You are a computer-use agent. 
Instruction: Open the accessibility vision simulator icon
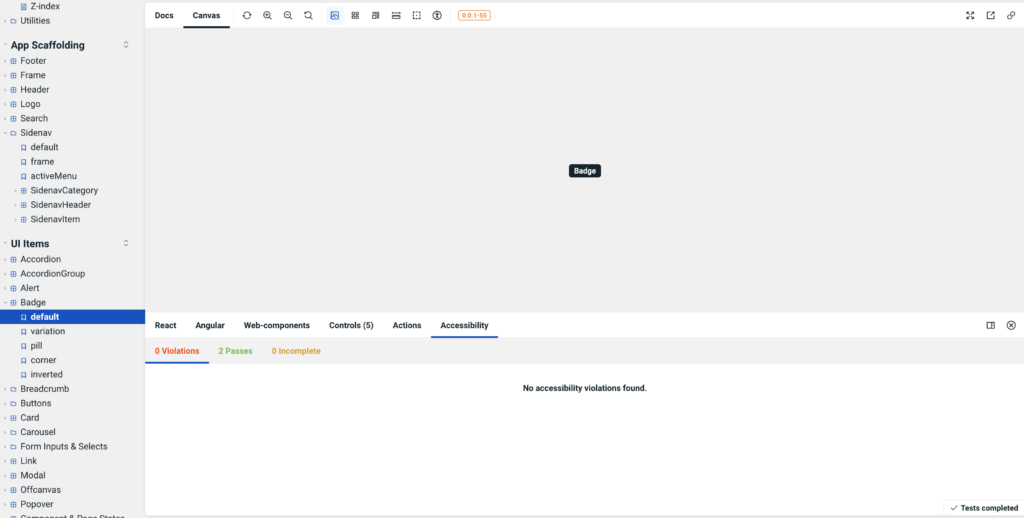pos(437,16)
